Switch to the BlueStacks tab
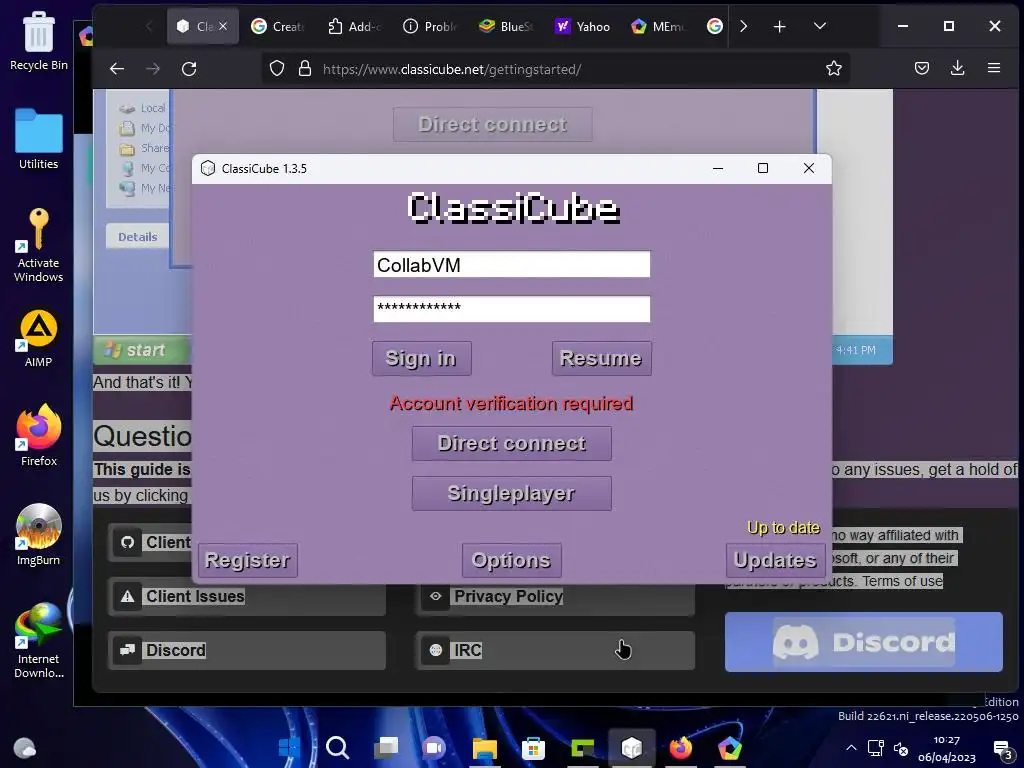Screen dimensions: 1024x768 point(507,27)
